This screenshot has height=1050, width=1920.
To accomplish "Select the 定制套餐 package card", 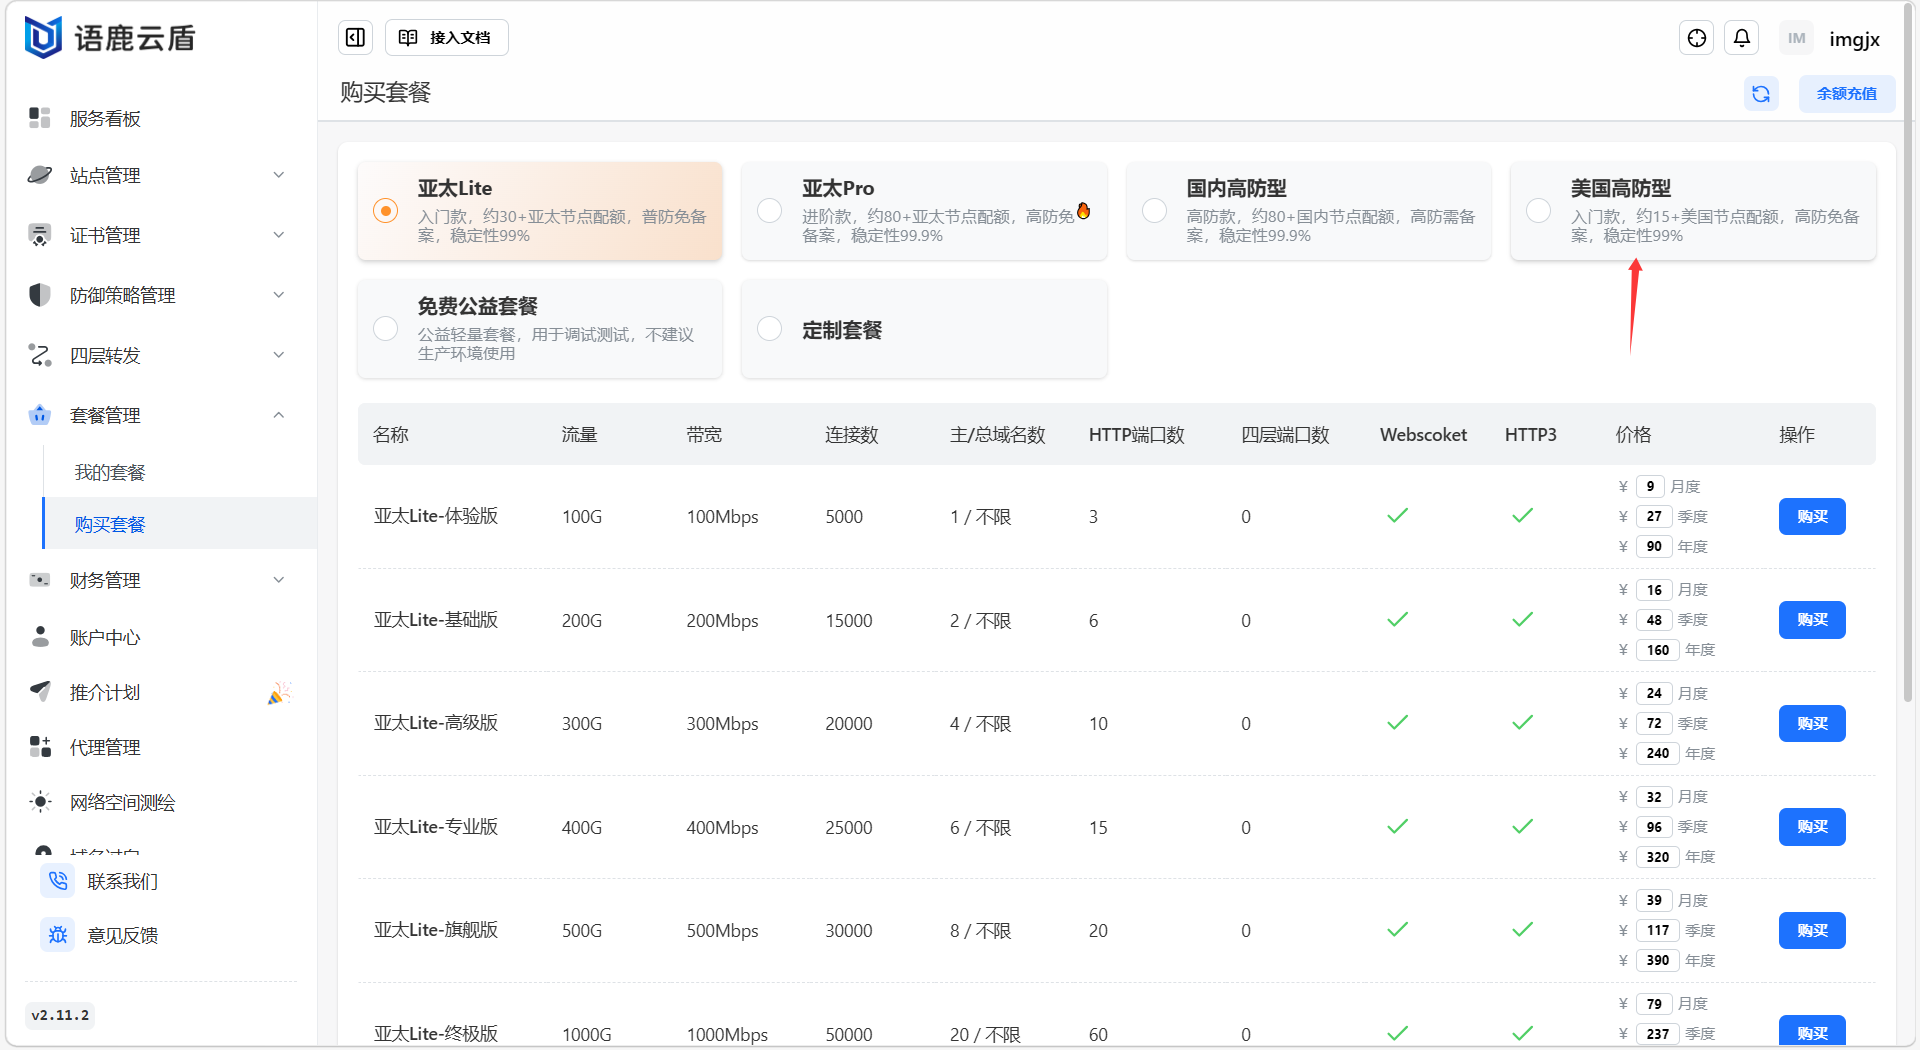I will (923, 330).
